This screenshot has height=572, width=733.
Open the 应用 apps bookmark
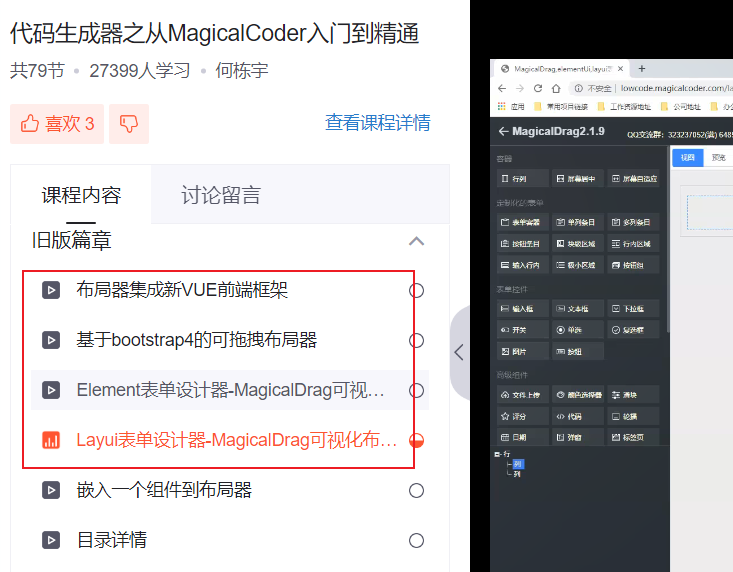pos(511,107)
